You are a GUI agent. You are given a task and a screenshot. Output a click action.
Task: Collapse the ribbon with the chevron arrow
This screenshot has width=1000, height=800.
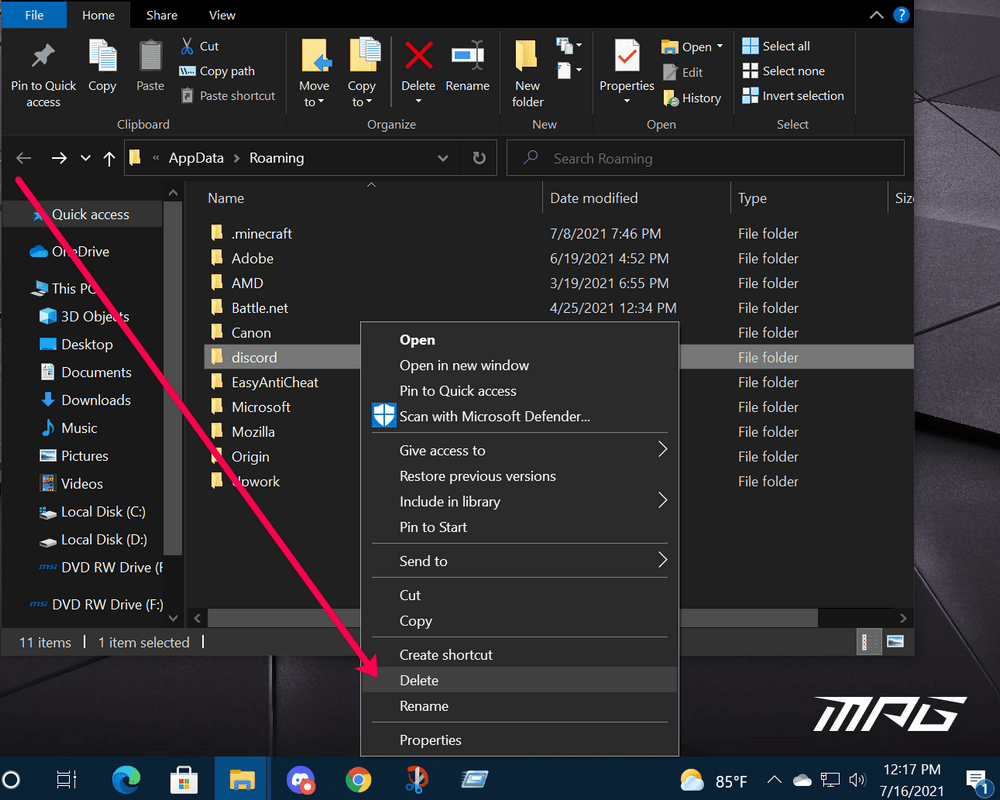click(x=876, y=14)
